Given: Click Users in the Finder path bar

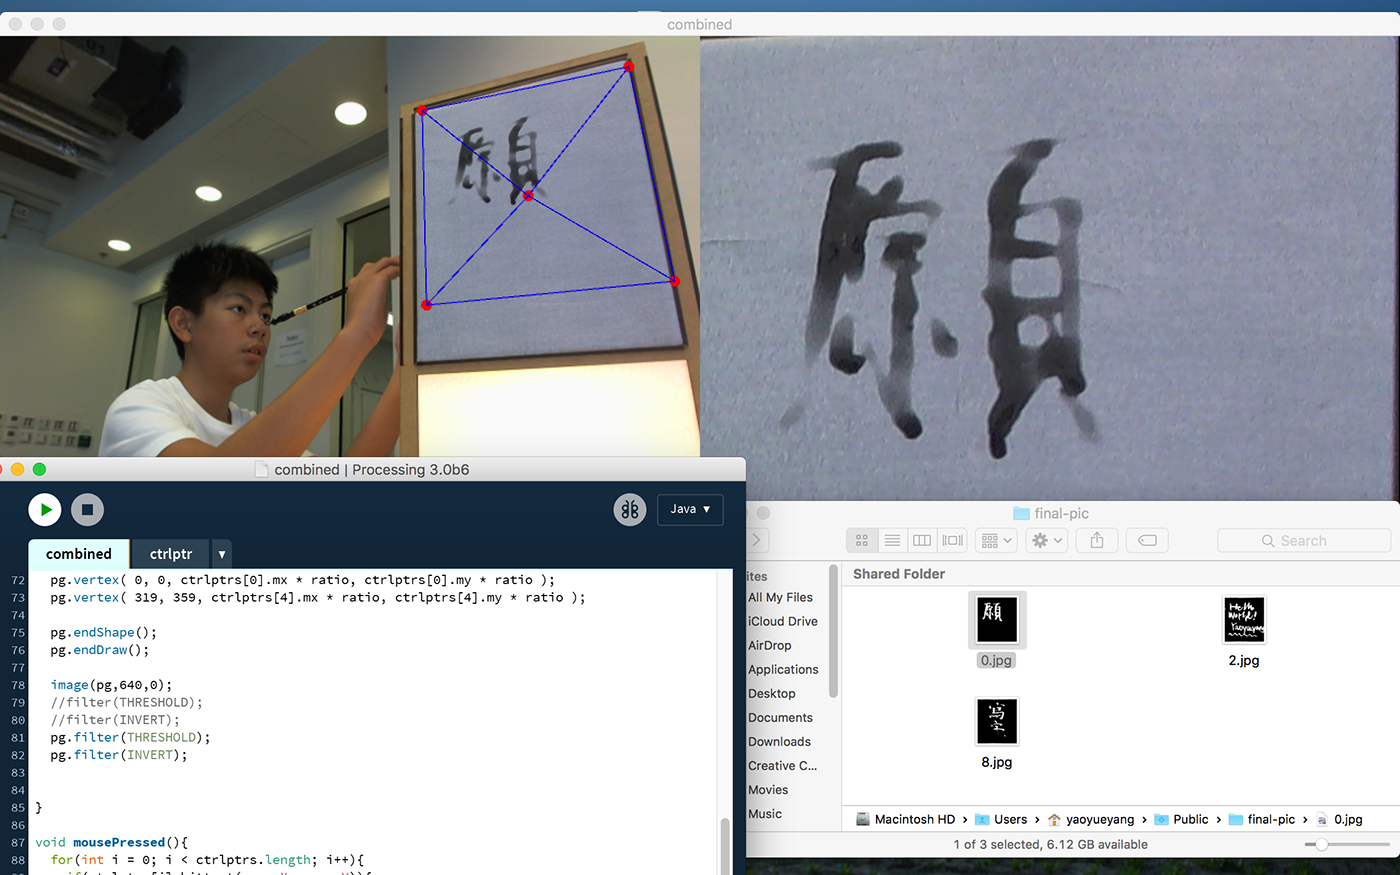Looking at the screenshot, I should (x=1001, y=819).
